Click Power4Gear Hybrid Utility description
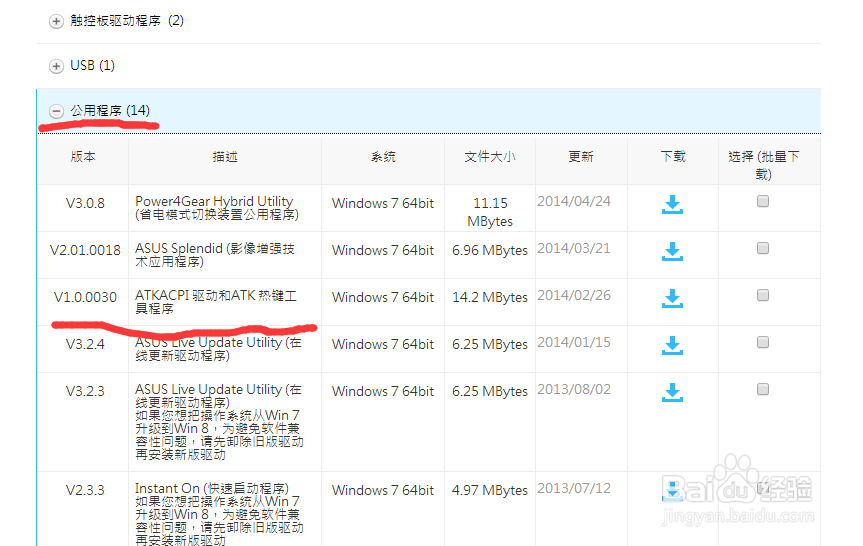This screenshot has width=863, height=546. pos(217,208)
